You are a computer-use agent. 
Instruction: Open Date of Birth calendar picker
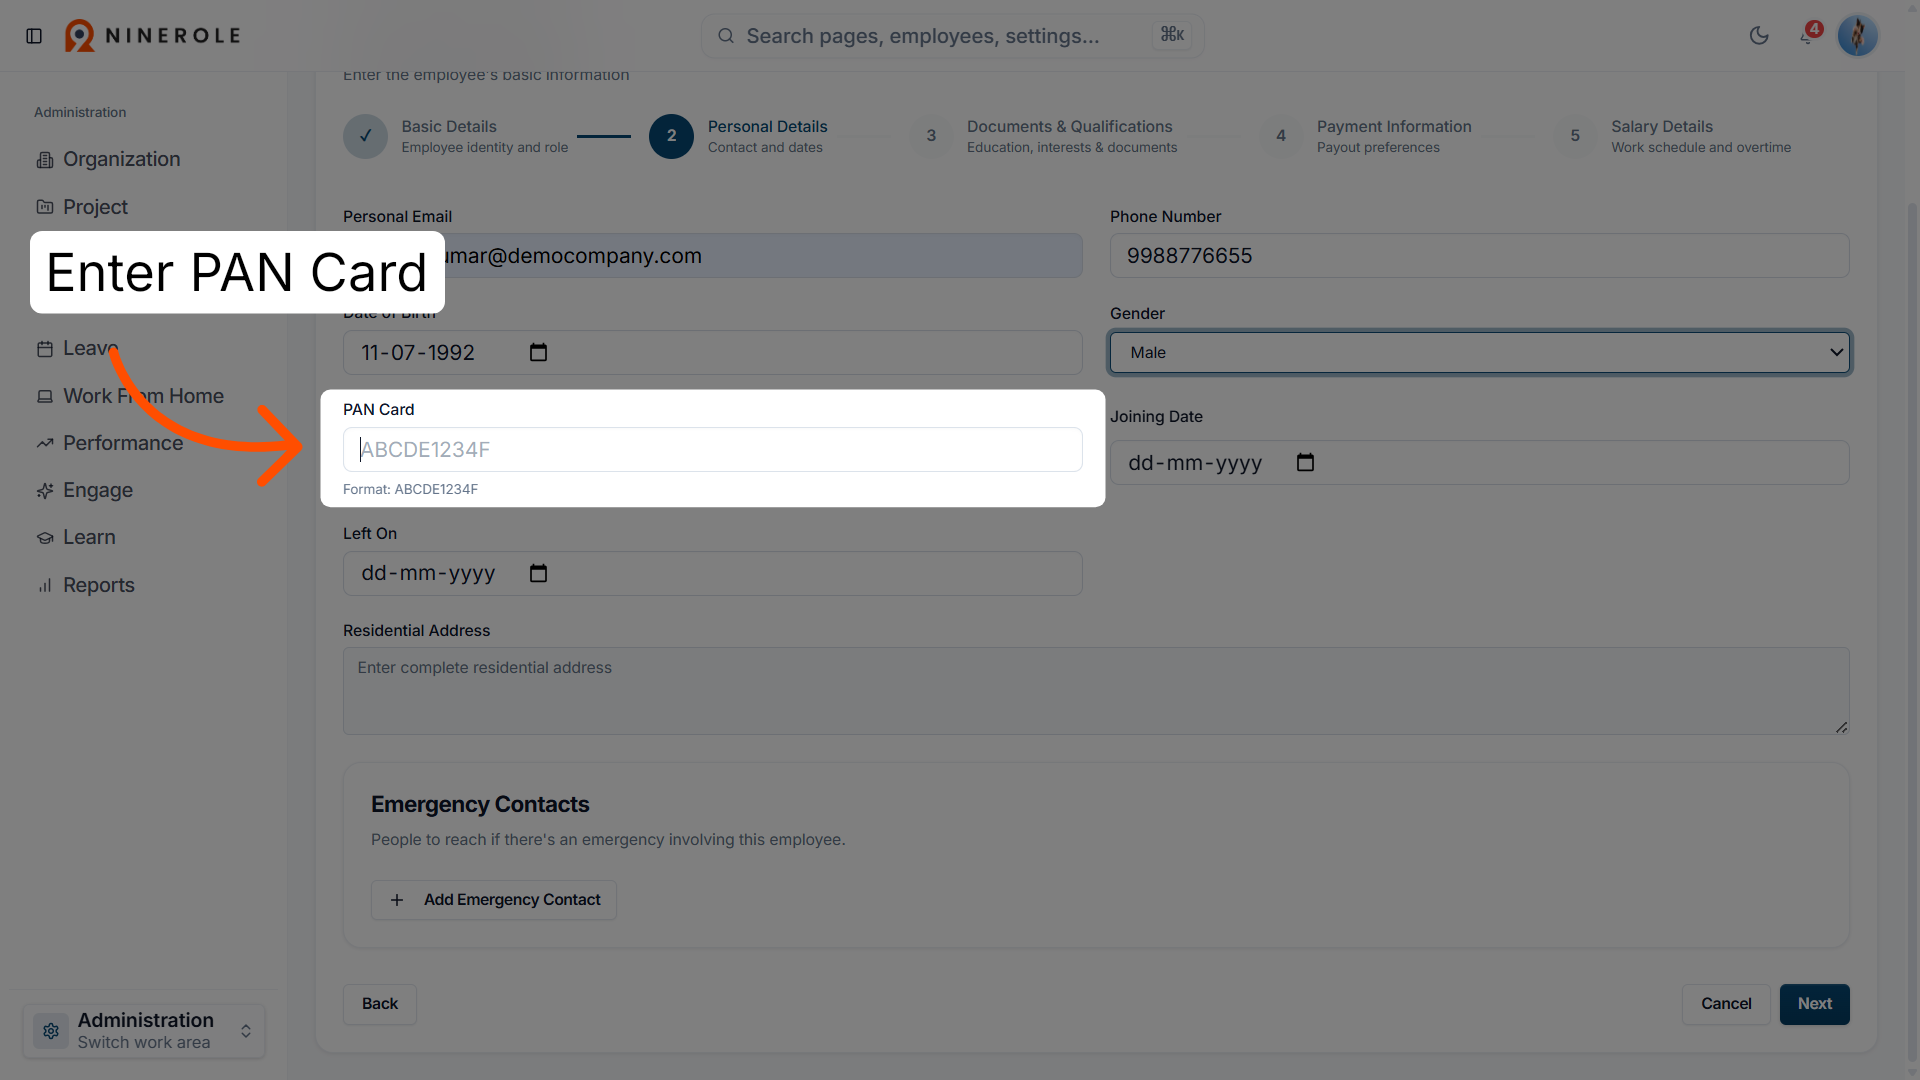point(538,352)
